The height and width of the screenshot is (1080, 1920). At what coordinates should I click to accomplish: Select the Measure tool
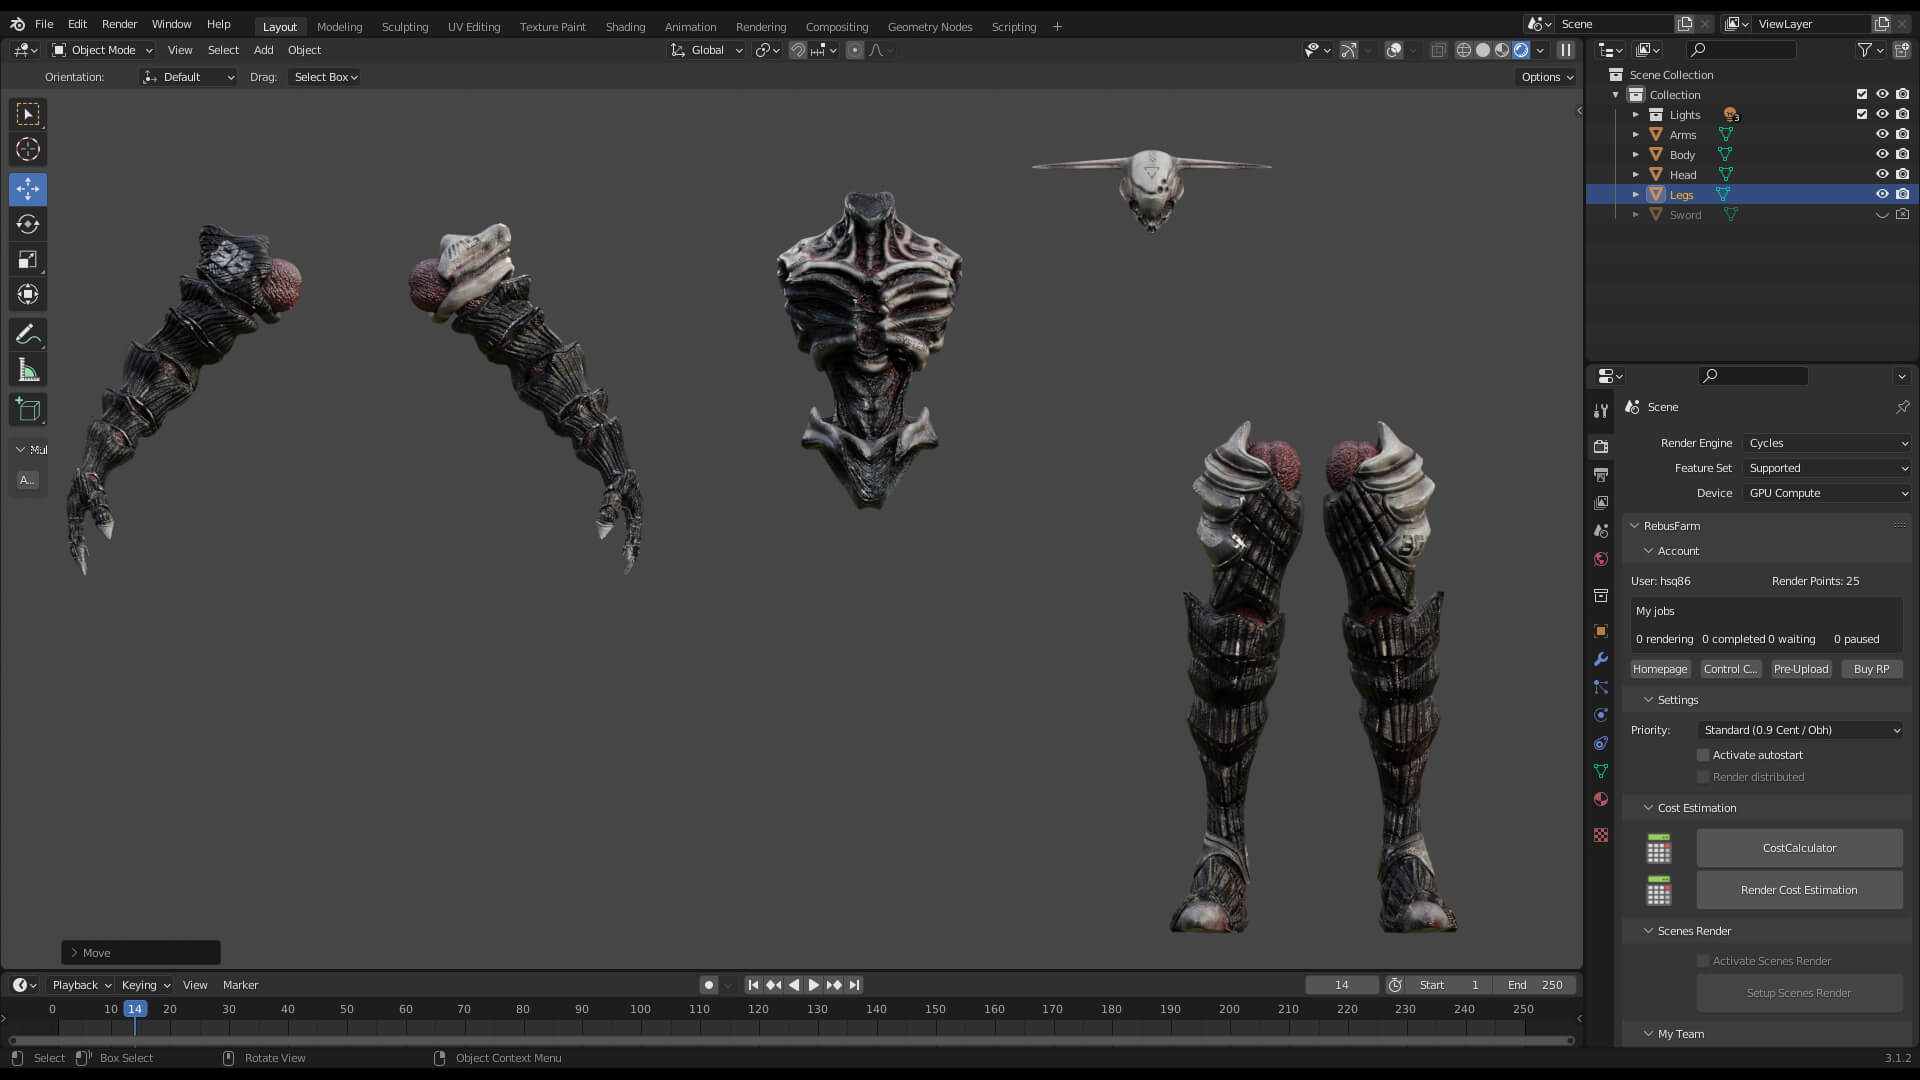28,370
